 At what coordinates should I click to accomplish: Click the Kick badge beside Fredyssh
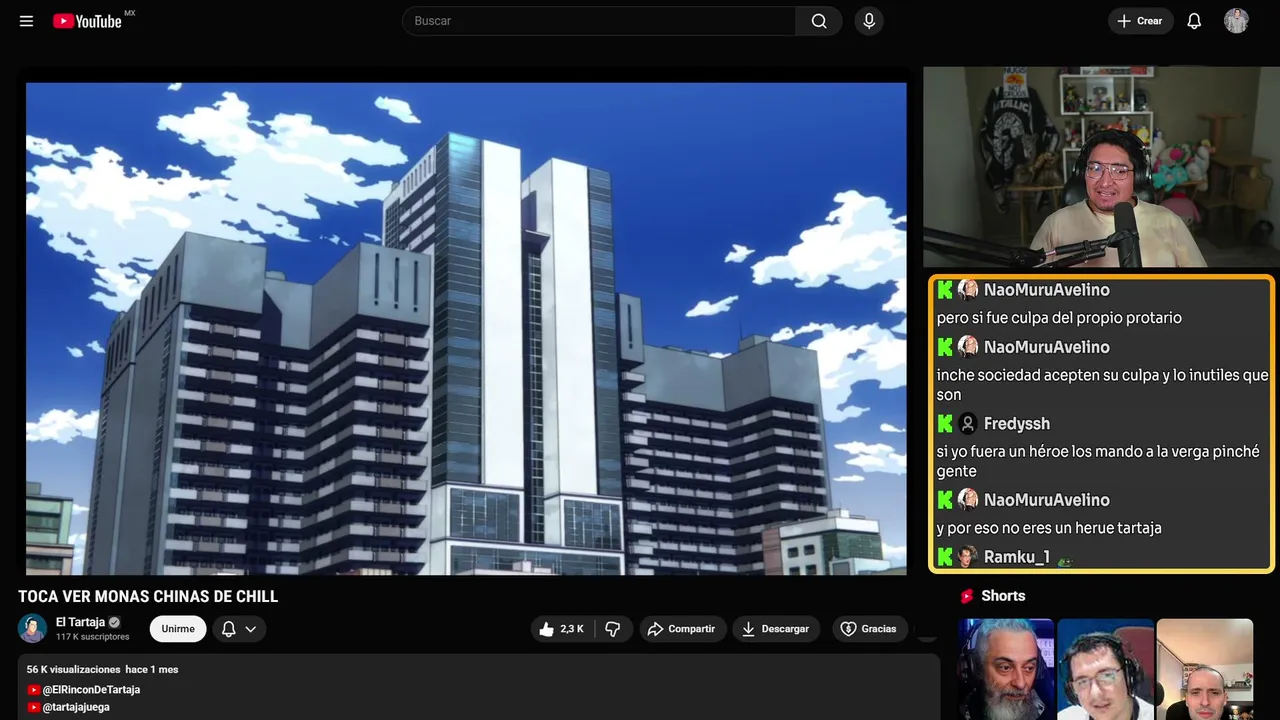[945, 424]
